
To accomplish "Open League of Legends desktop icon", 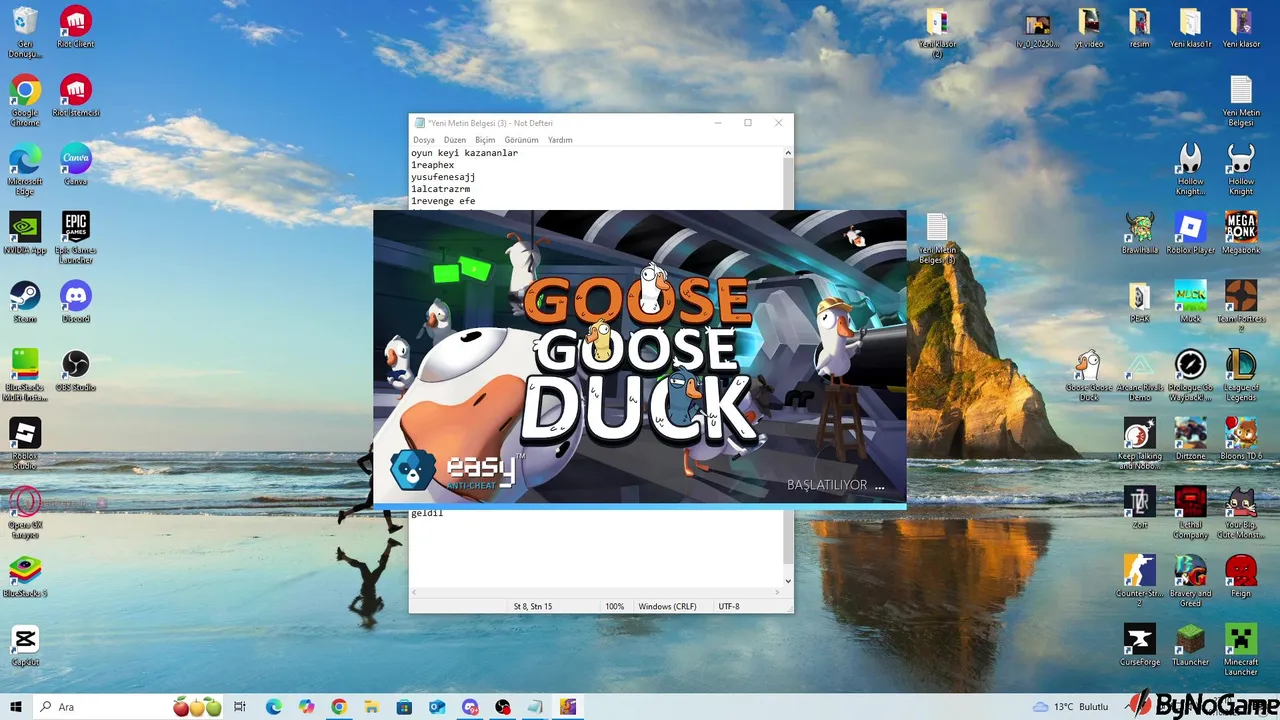I will pyautogui.click(x=1241, y=375).
